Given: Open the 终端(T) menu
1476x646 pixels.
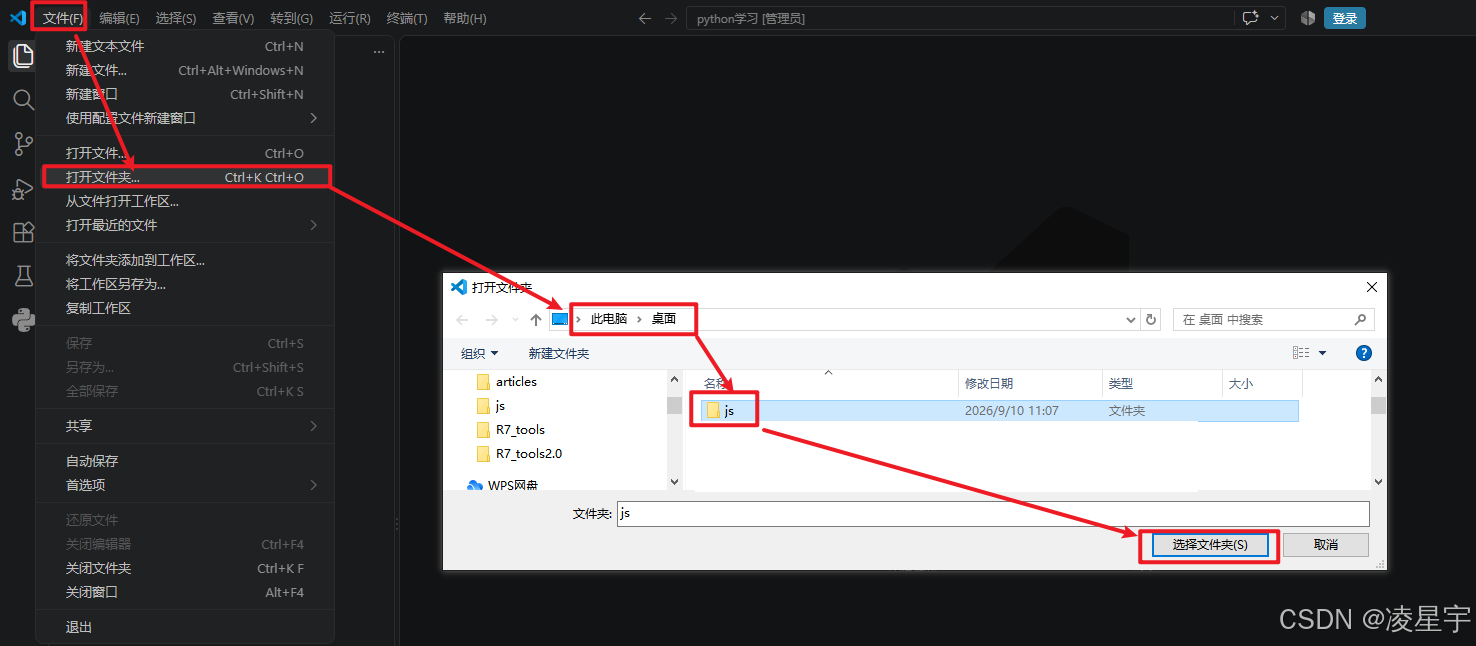Looking at the screenshot, I should pos(407,18).
